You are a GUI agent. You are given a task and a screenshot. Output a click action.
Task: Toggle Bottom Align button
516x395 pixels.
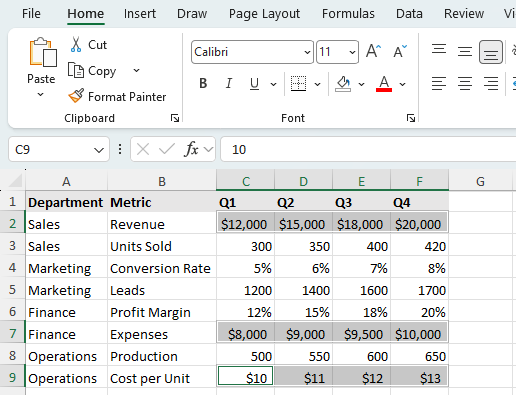coord(491,52)
